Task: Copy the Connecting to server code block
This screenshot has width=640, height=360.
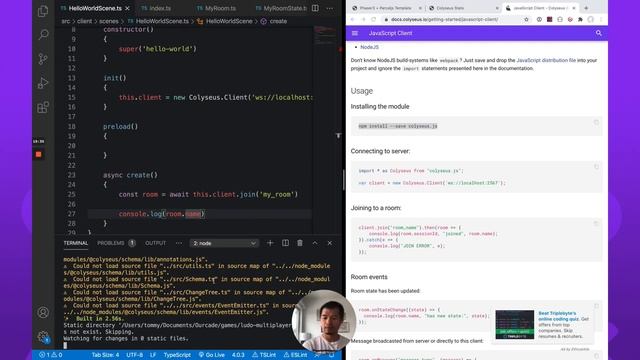Action: pos(596,167)
